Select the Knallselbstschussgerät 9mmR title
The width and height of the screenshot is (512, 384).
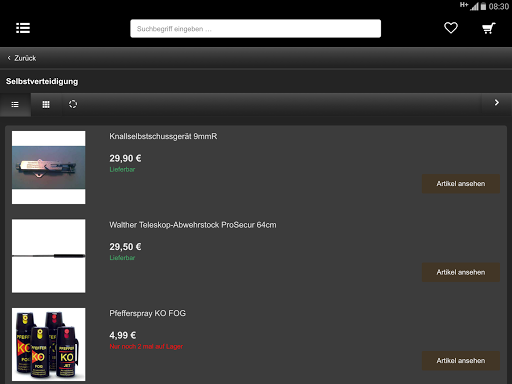163,136
